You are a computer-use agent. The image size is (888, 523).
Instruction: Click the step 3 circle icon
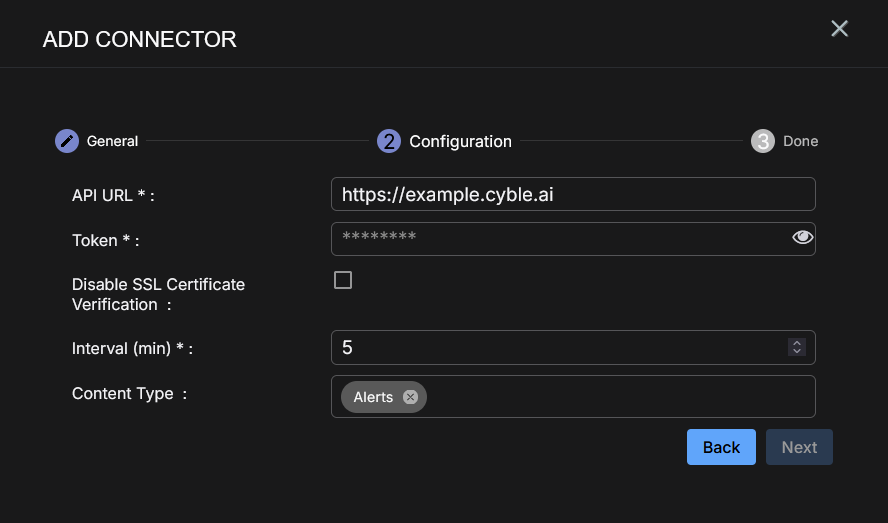[x=763, y=141]
